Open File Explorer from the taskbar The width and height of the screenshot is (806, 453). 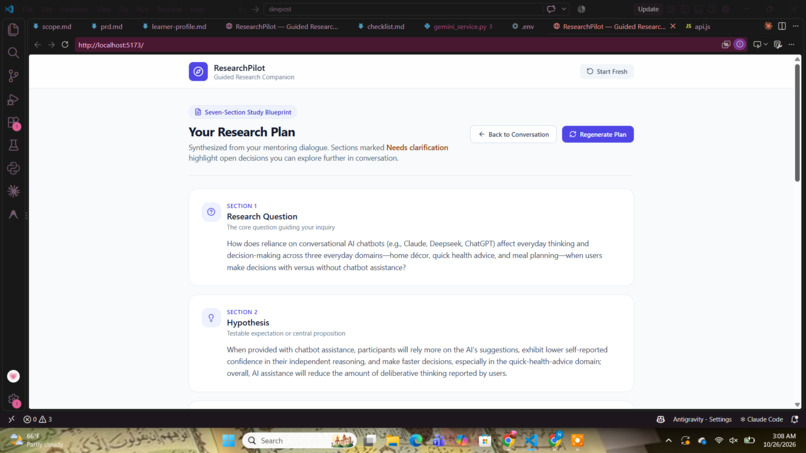point(393,441)
